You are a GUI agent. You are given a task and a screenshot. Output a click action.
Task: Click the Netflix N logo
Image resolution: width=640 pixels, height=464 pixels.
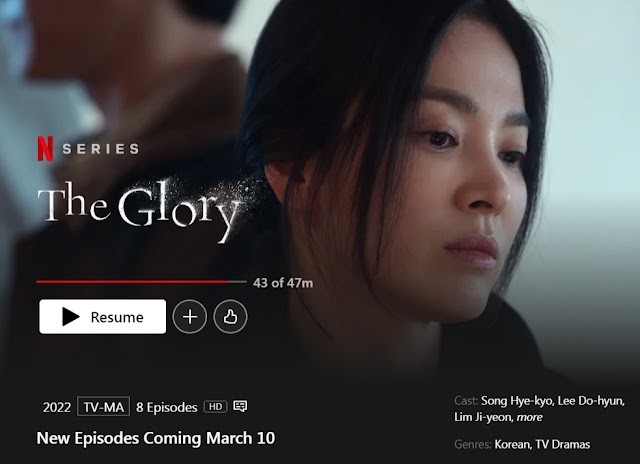tap(45, 149)
